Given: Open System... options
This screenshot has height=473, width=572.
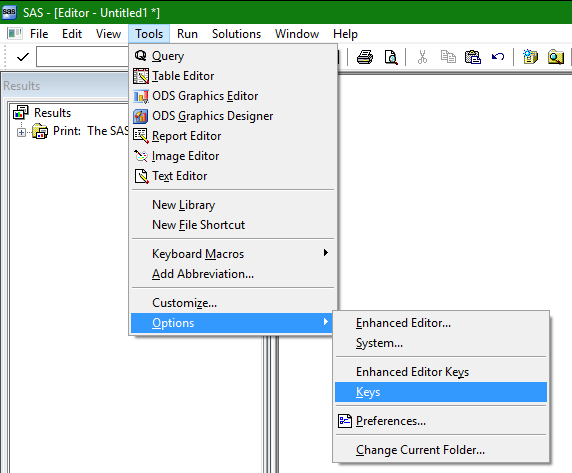Looking at the screenshot, I should (441, 343).
